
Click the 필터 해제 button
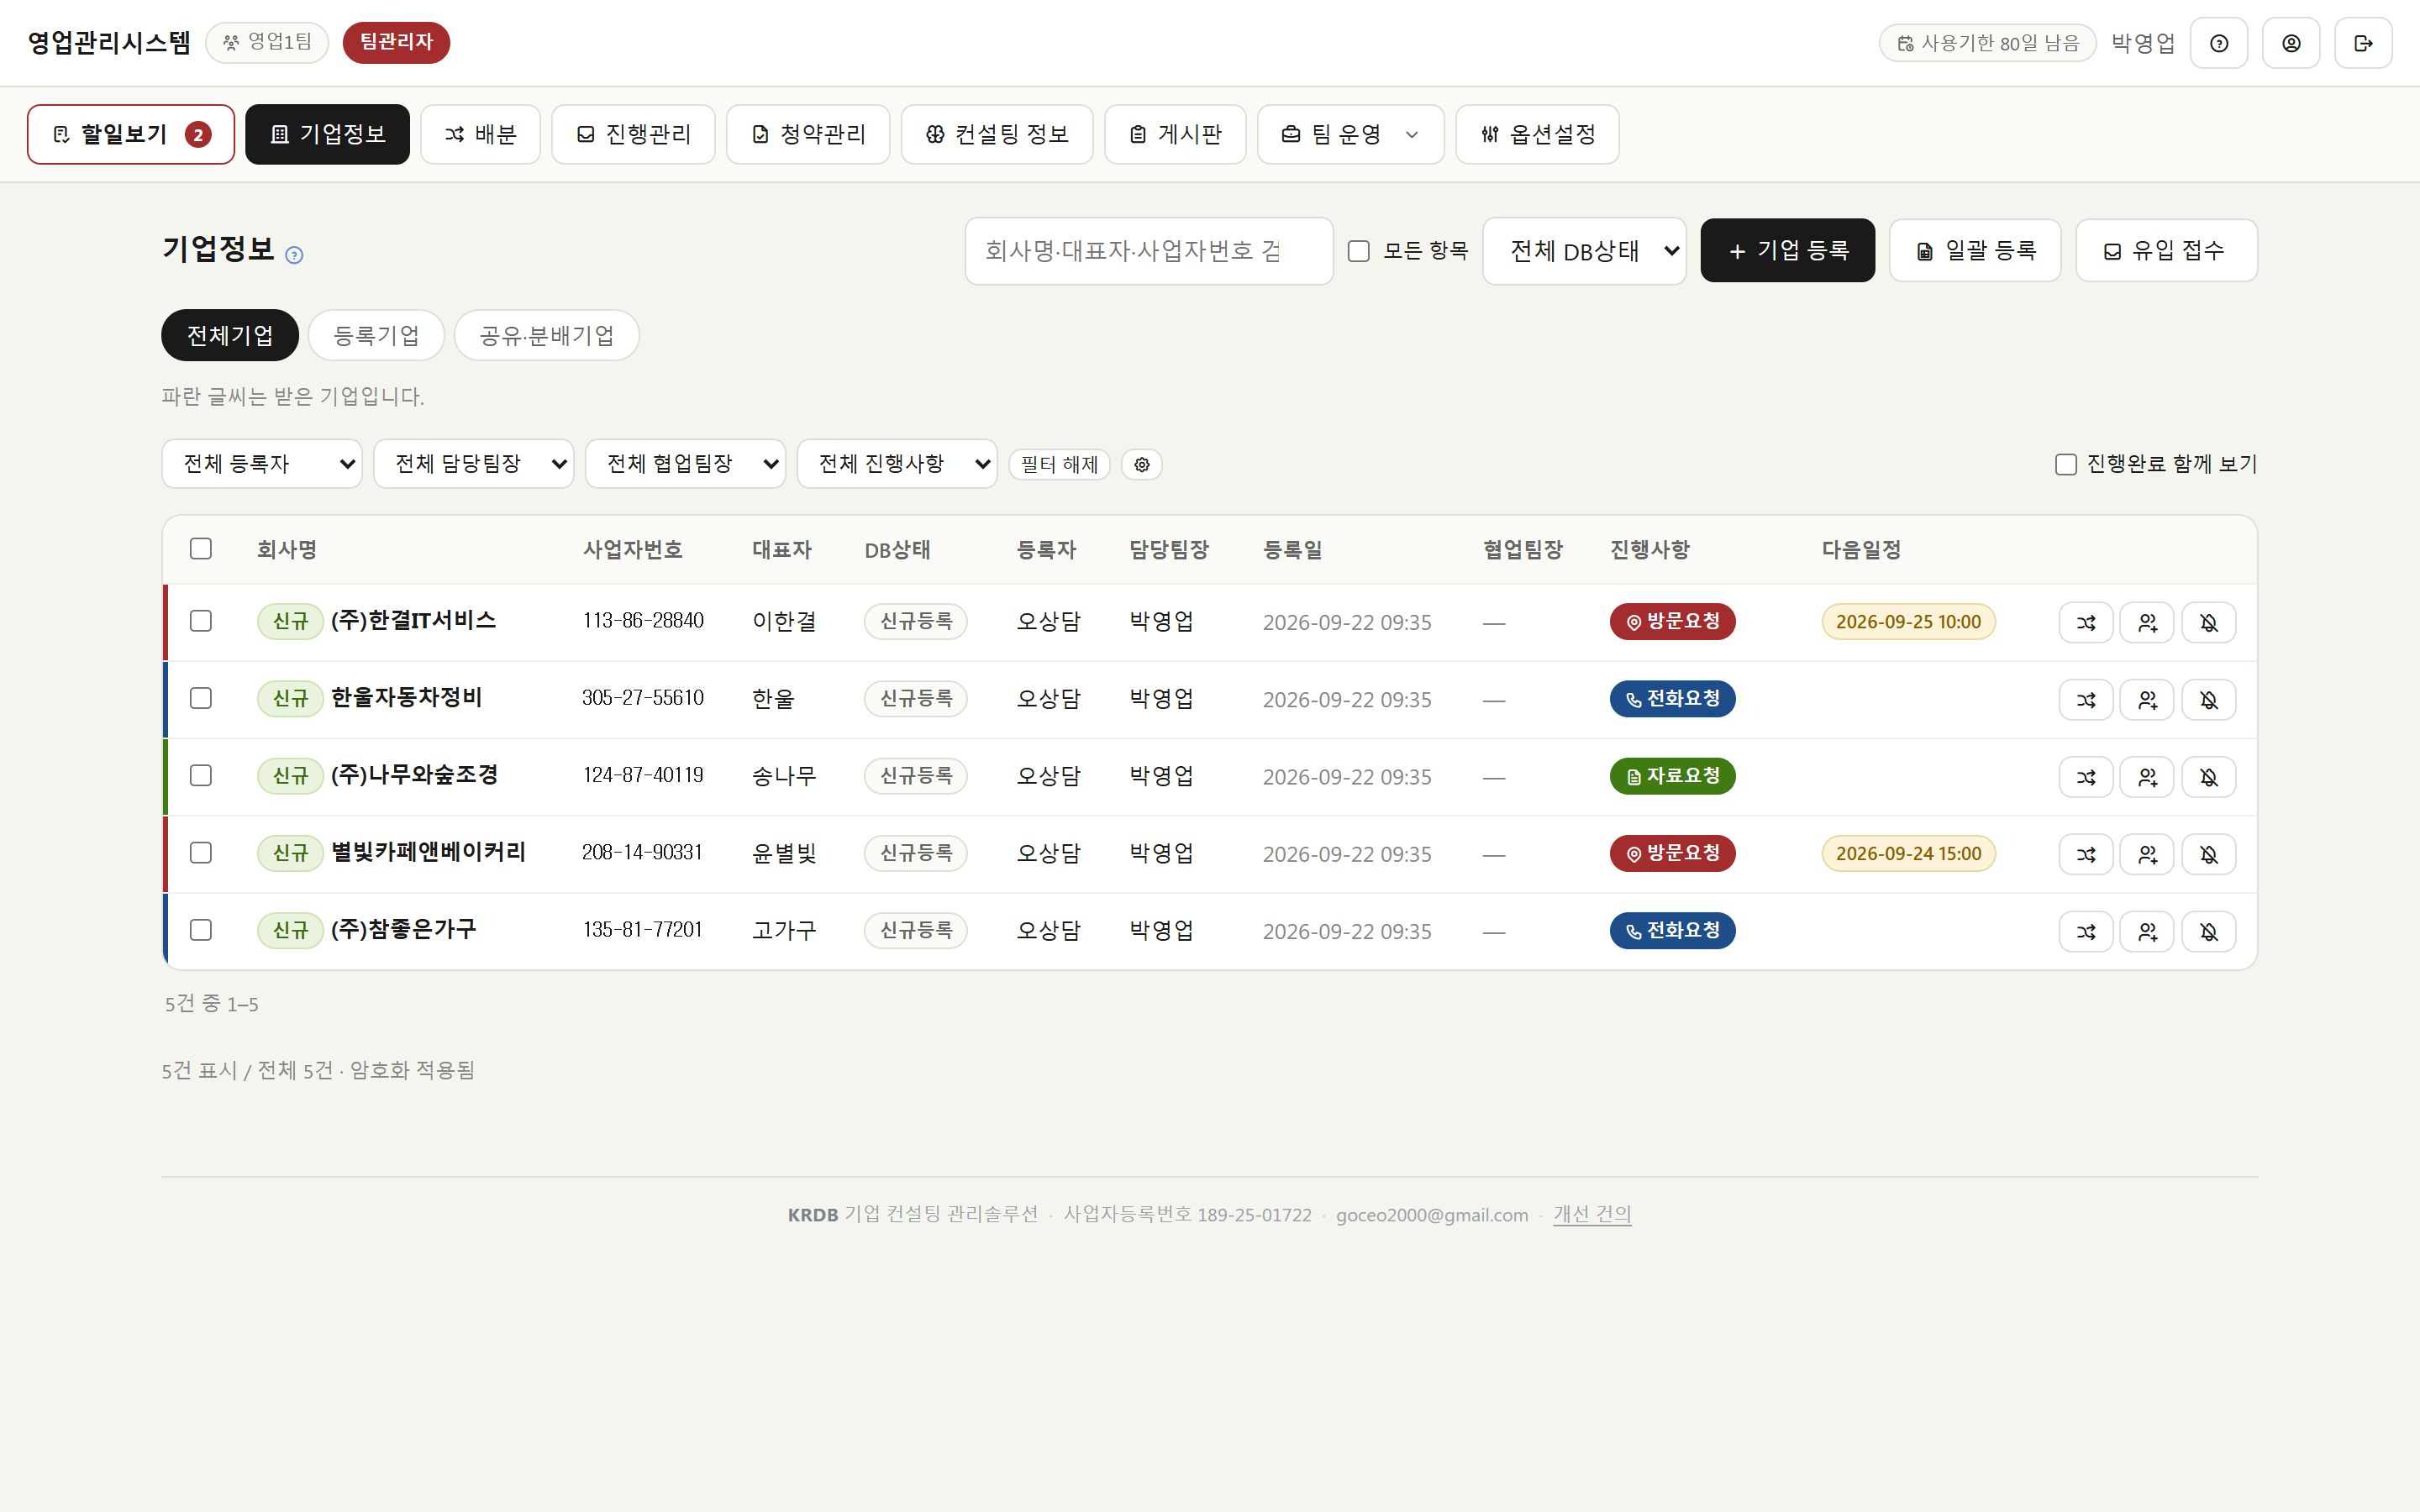1059,464
